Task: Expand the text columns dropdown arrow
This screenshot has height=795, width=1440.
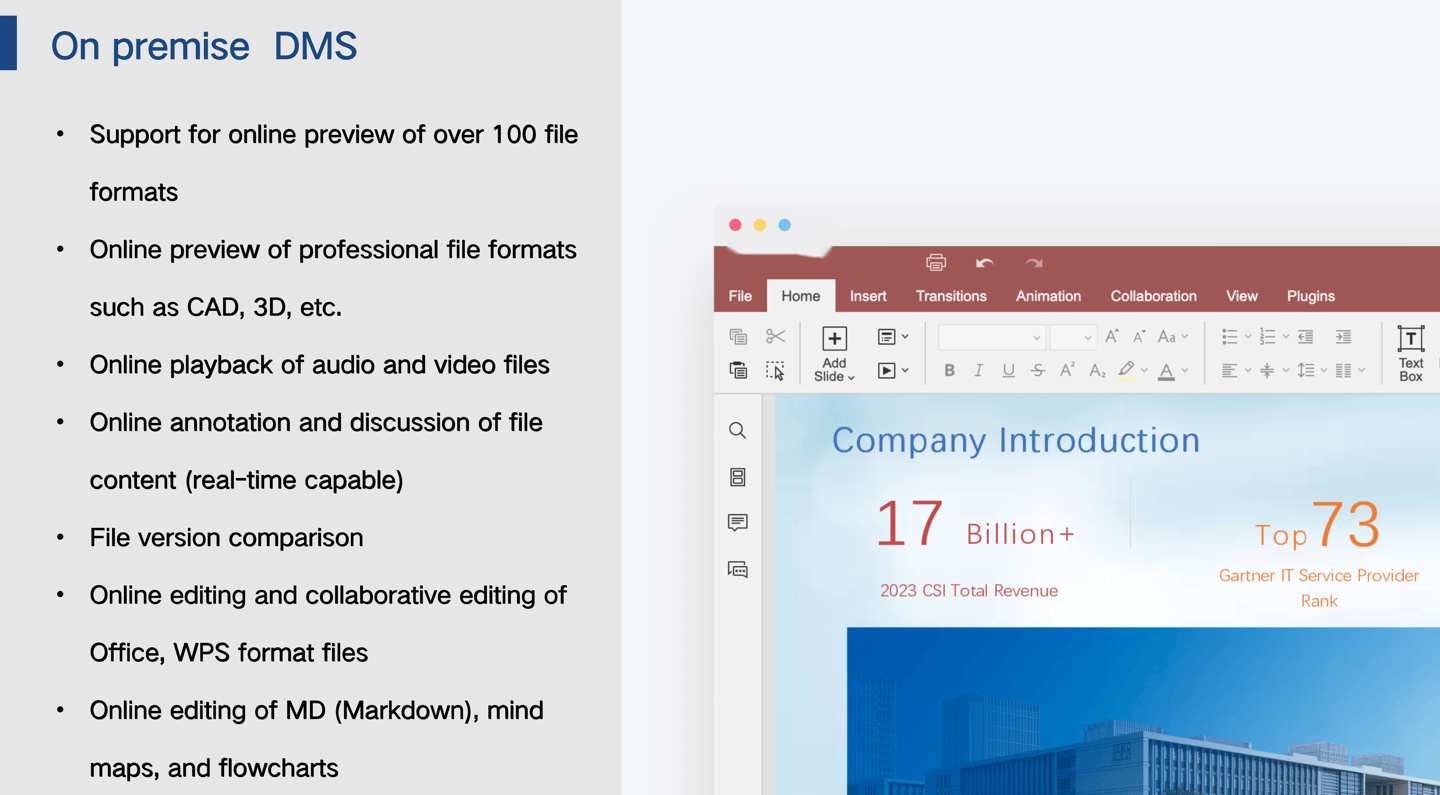Action: [x=1362, y=371]
